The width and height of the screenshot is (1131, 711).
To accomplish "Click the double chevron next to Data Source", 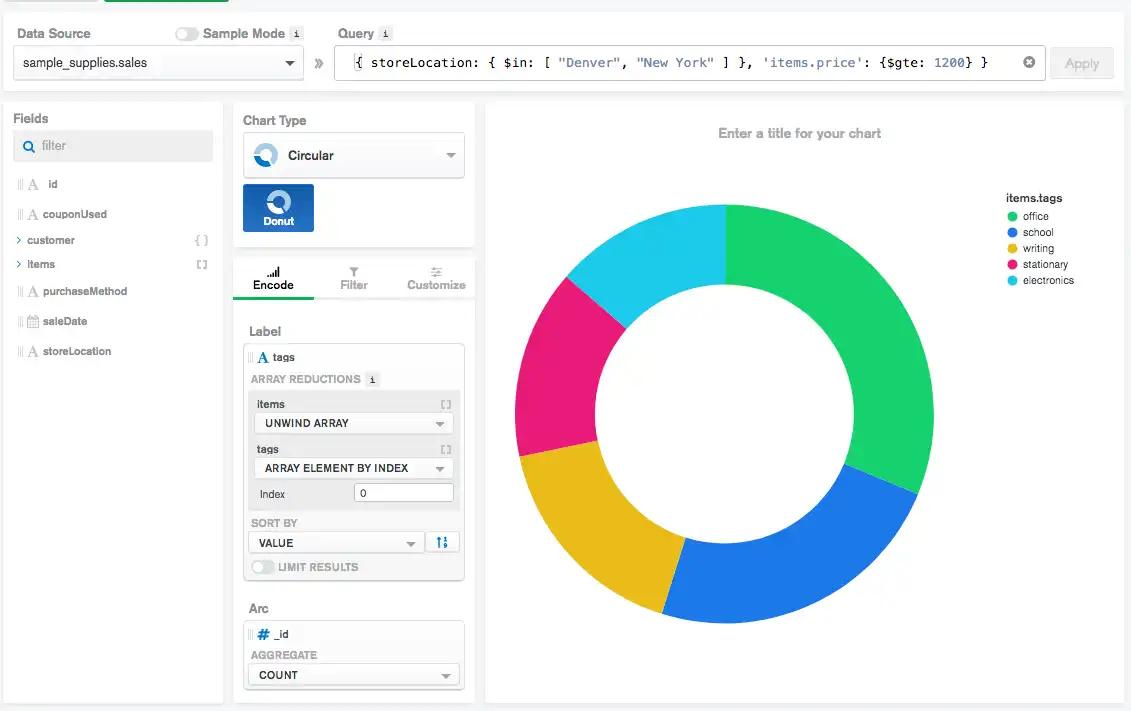I will [319, 63].
